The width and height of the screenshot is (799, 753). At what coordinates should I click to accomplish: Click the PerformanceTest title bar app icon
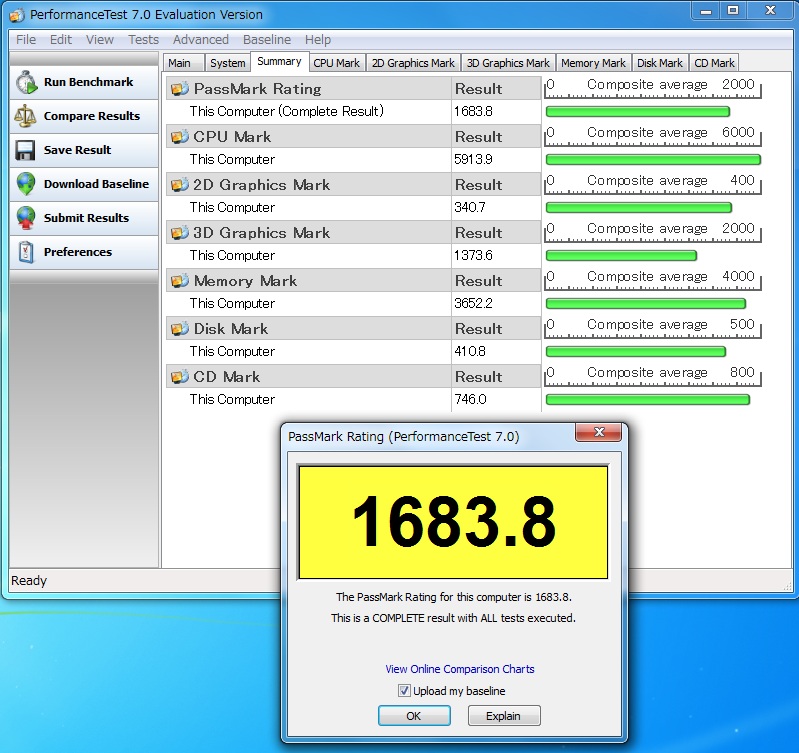coord(17,15)
